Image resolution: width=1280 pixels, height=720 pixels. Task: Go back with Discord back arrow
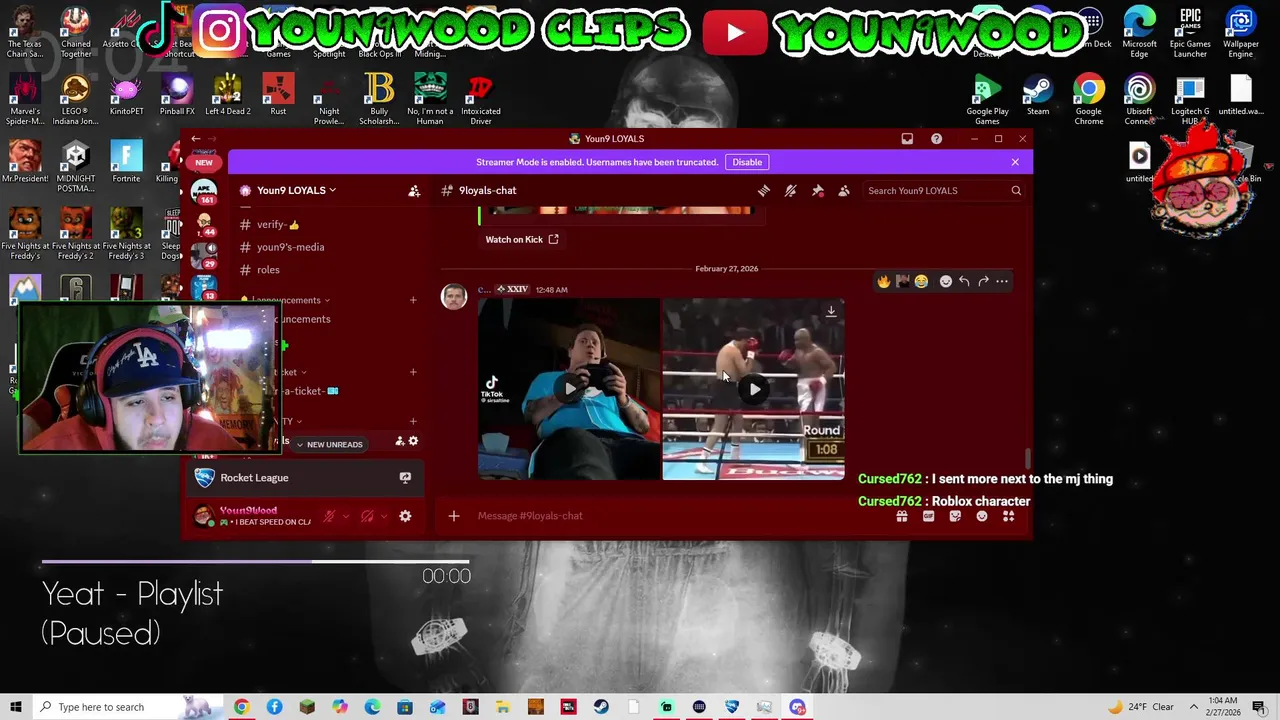196,139
